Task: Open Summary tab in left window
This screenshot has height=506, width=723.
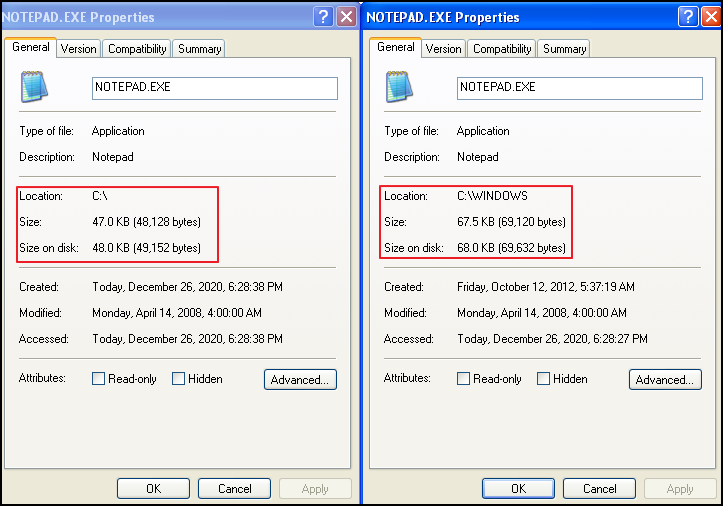Action: click(x=200, y=49)
